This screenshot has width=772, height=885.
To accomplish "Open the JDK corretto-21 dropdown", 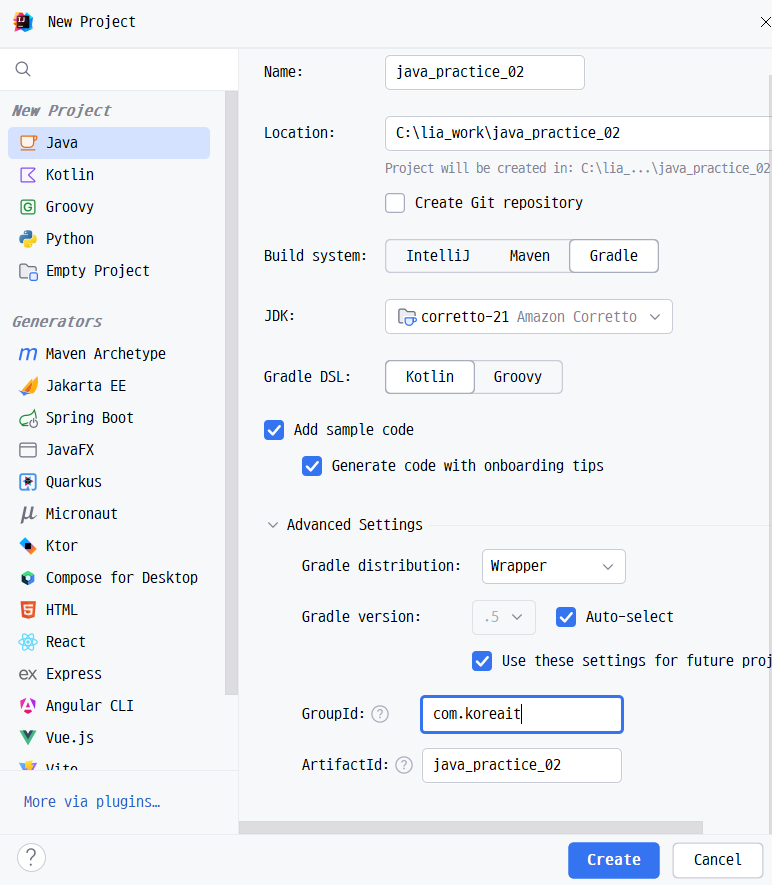I will click(529, 317).
